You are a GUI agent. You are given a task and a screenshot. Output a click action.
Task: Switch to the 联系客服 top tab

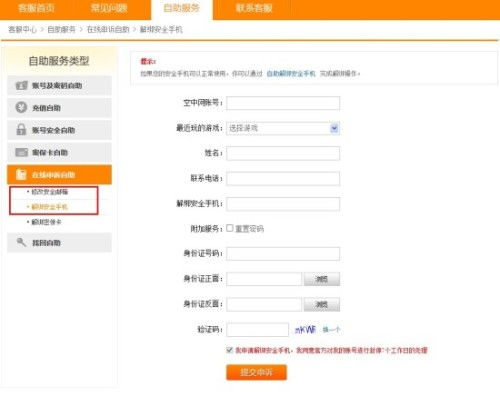[x=254, y=8]
